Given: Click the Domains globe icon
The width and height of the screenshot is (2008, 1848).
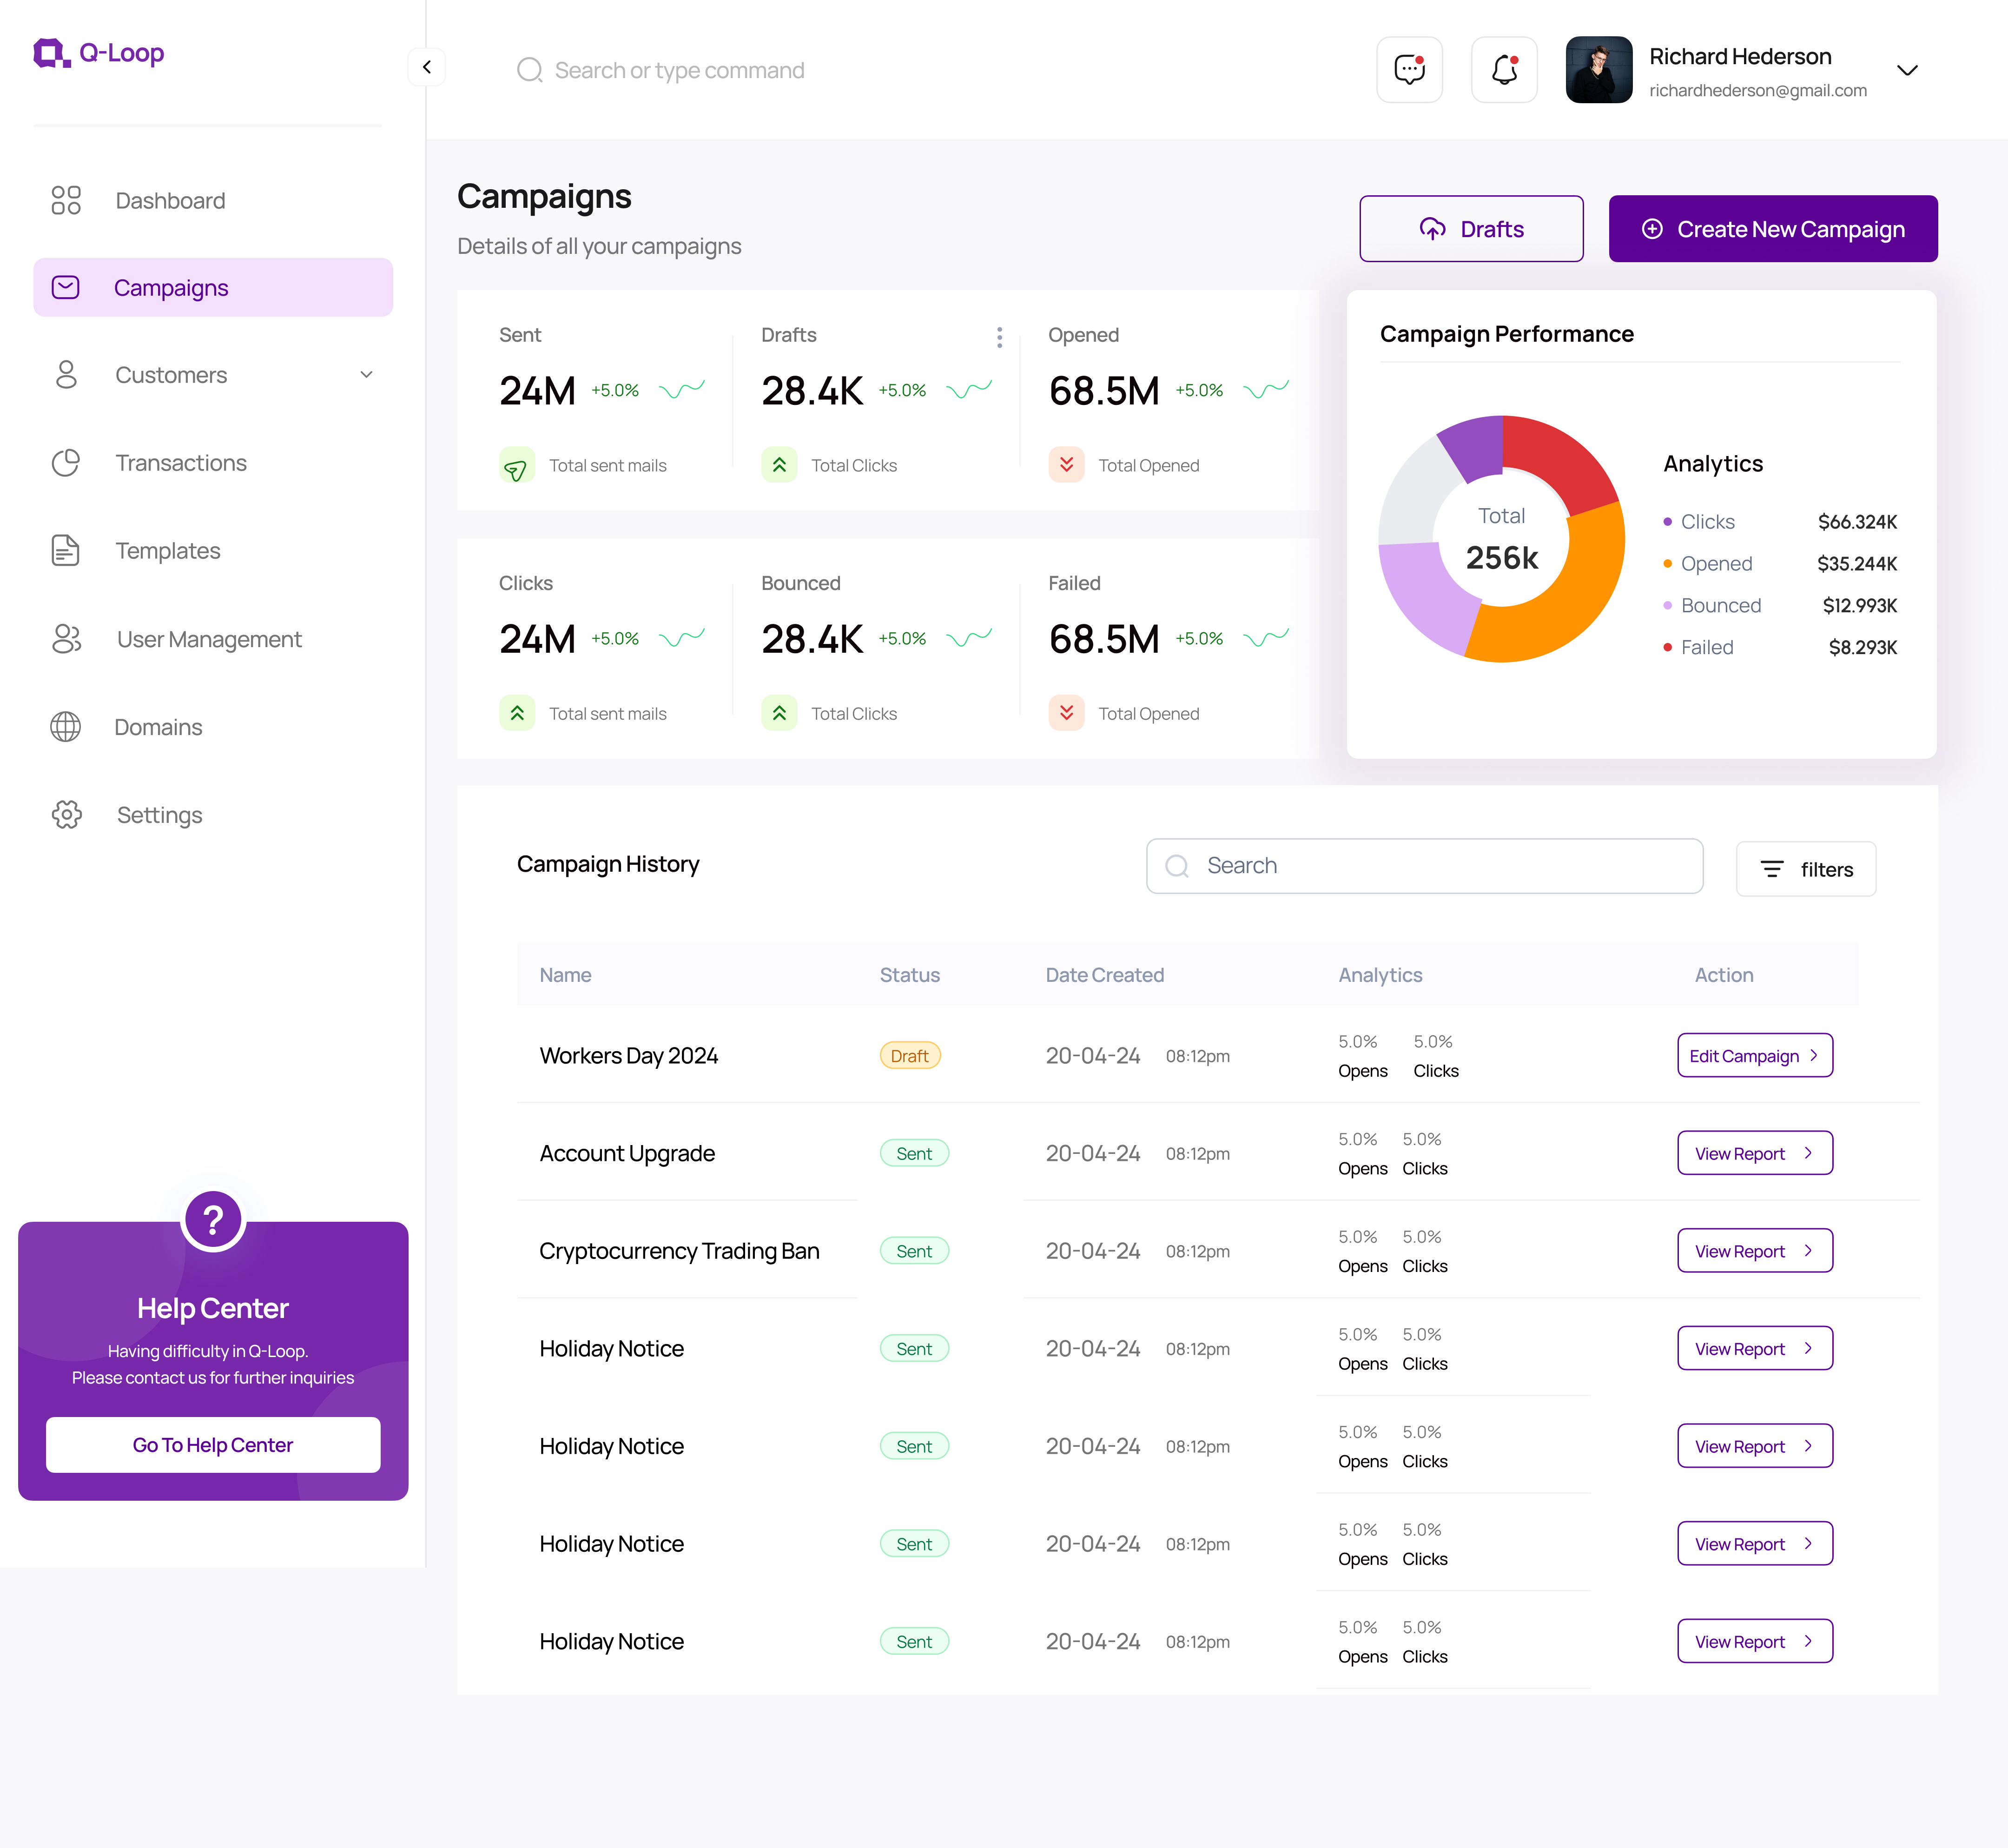Looking at the screenshot, I should click(66, 727).
